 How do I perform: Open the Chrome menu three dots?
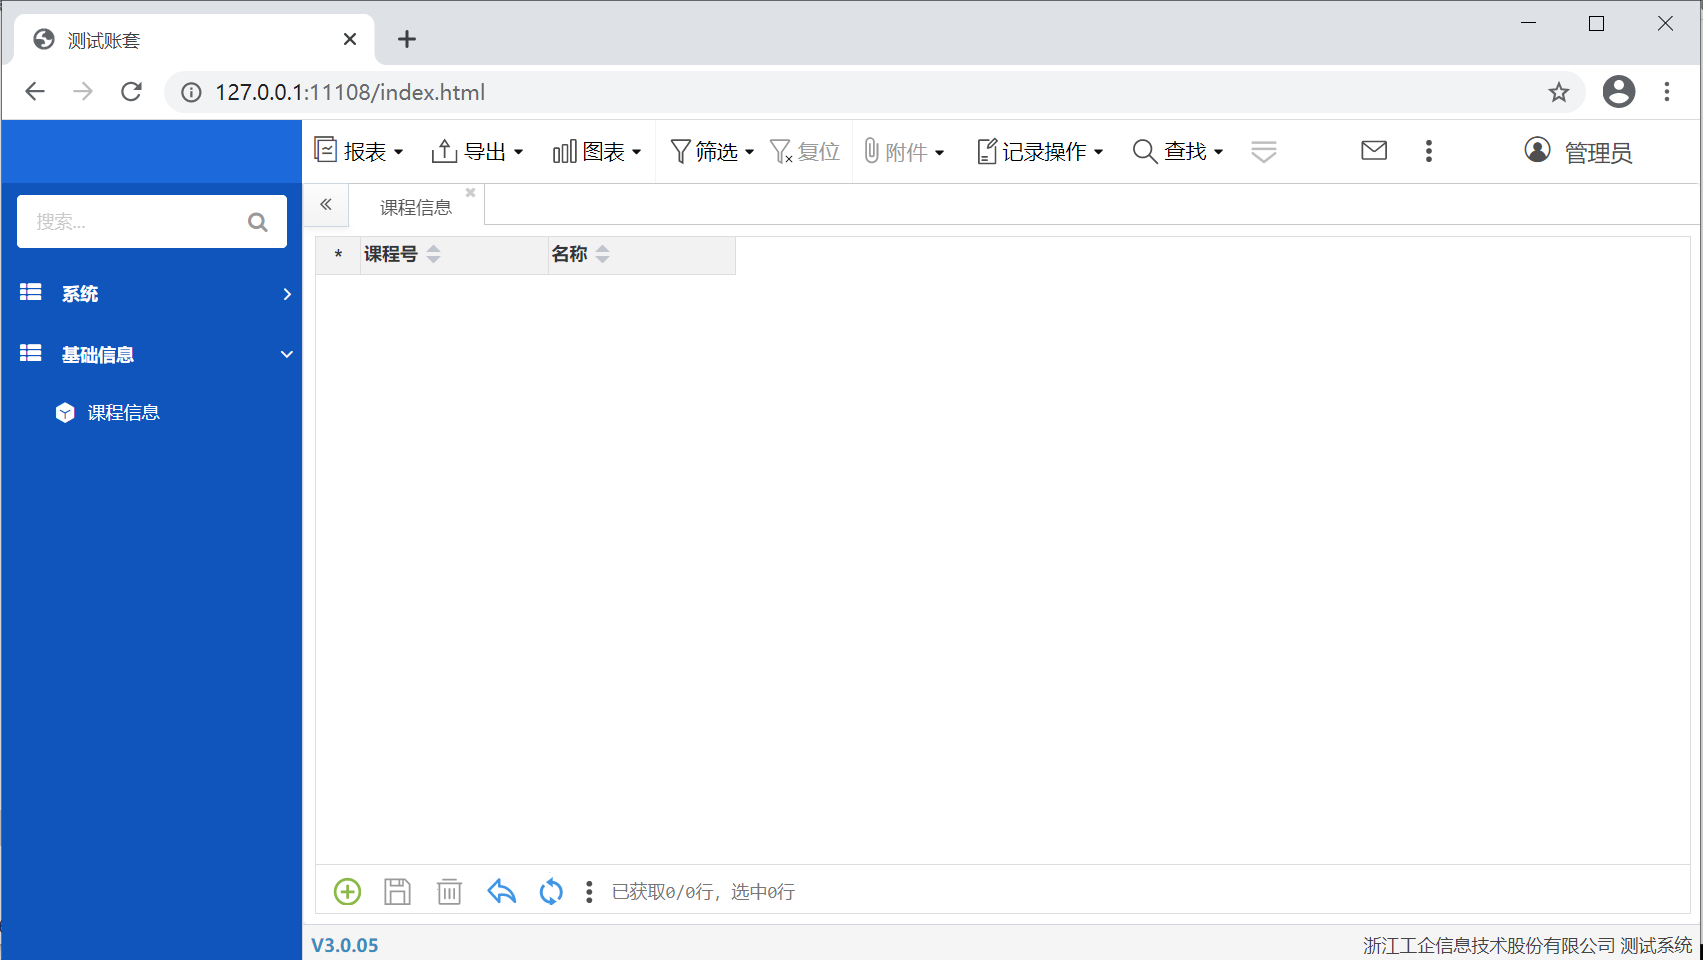1667,92
